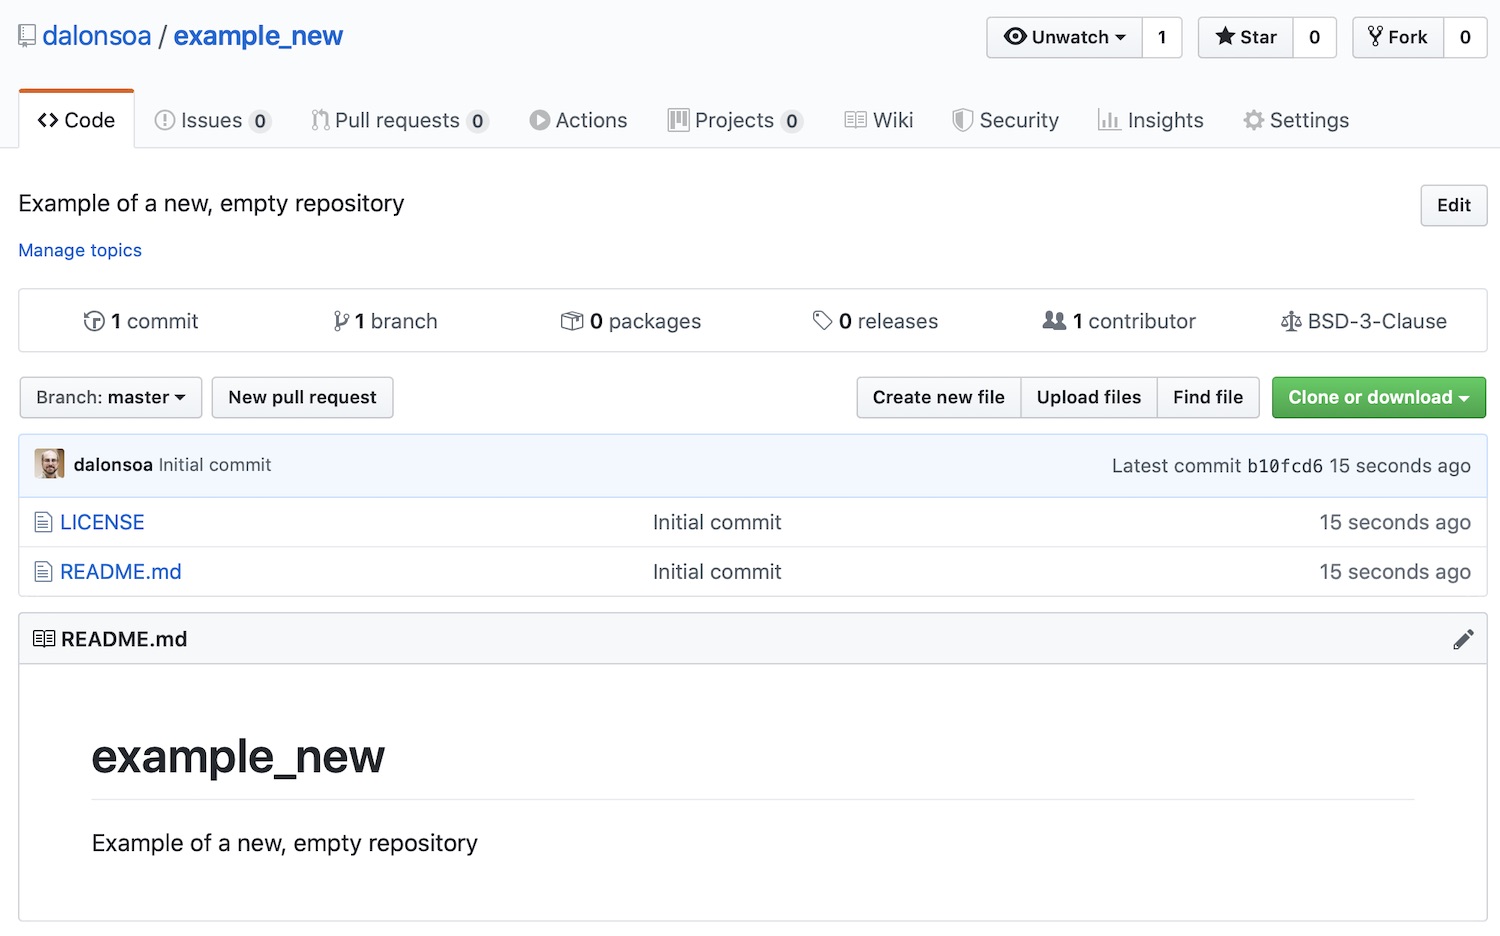Switch to the Code tab

76,120
